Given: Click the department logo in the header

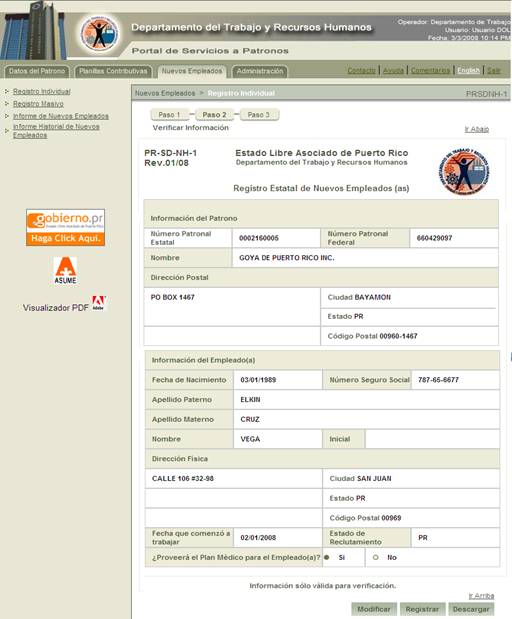Looking at the screenshot, I should pos(99,34).
